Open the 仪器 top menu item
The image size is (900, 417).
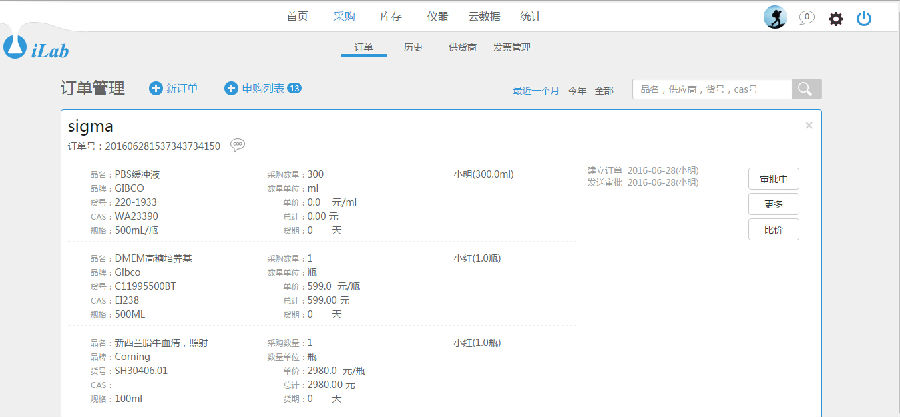[437, 17]
